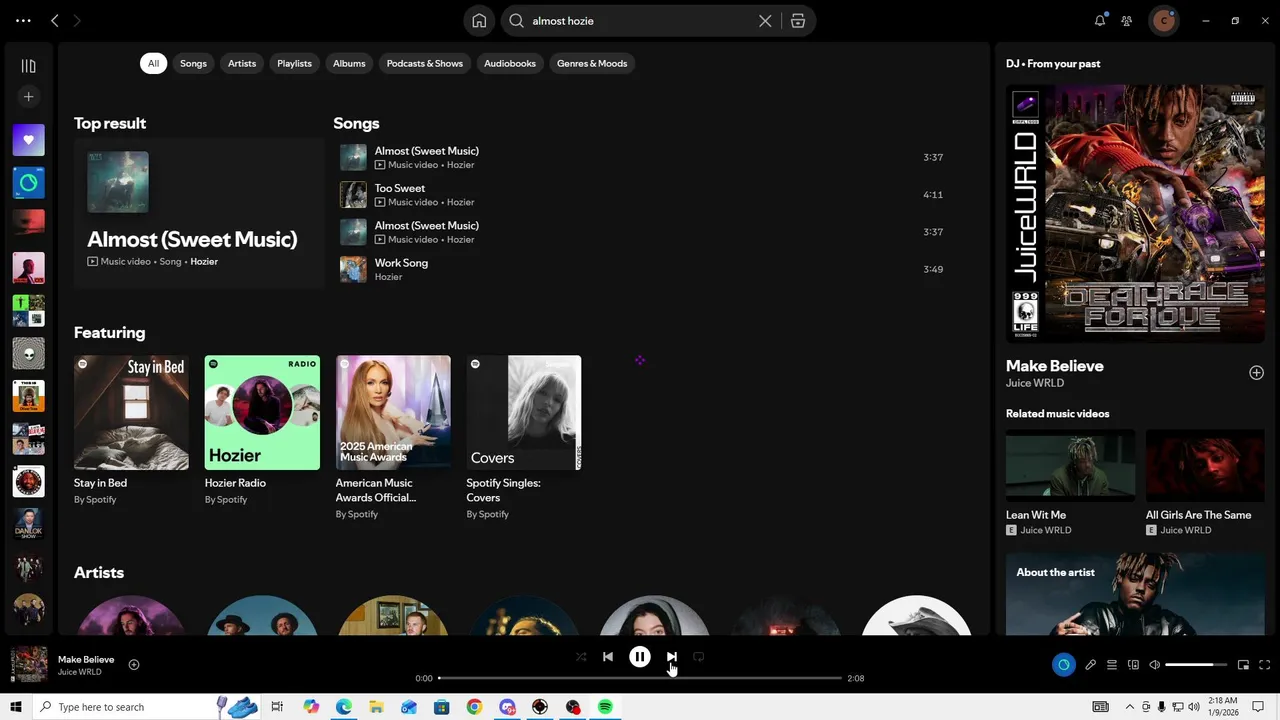Image resolution: width=1280 pixels, height=720 pixels.
Task: Open Liked Songs in sidebar
Action: click(28, 140)
